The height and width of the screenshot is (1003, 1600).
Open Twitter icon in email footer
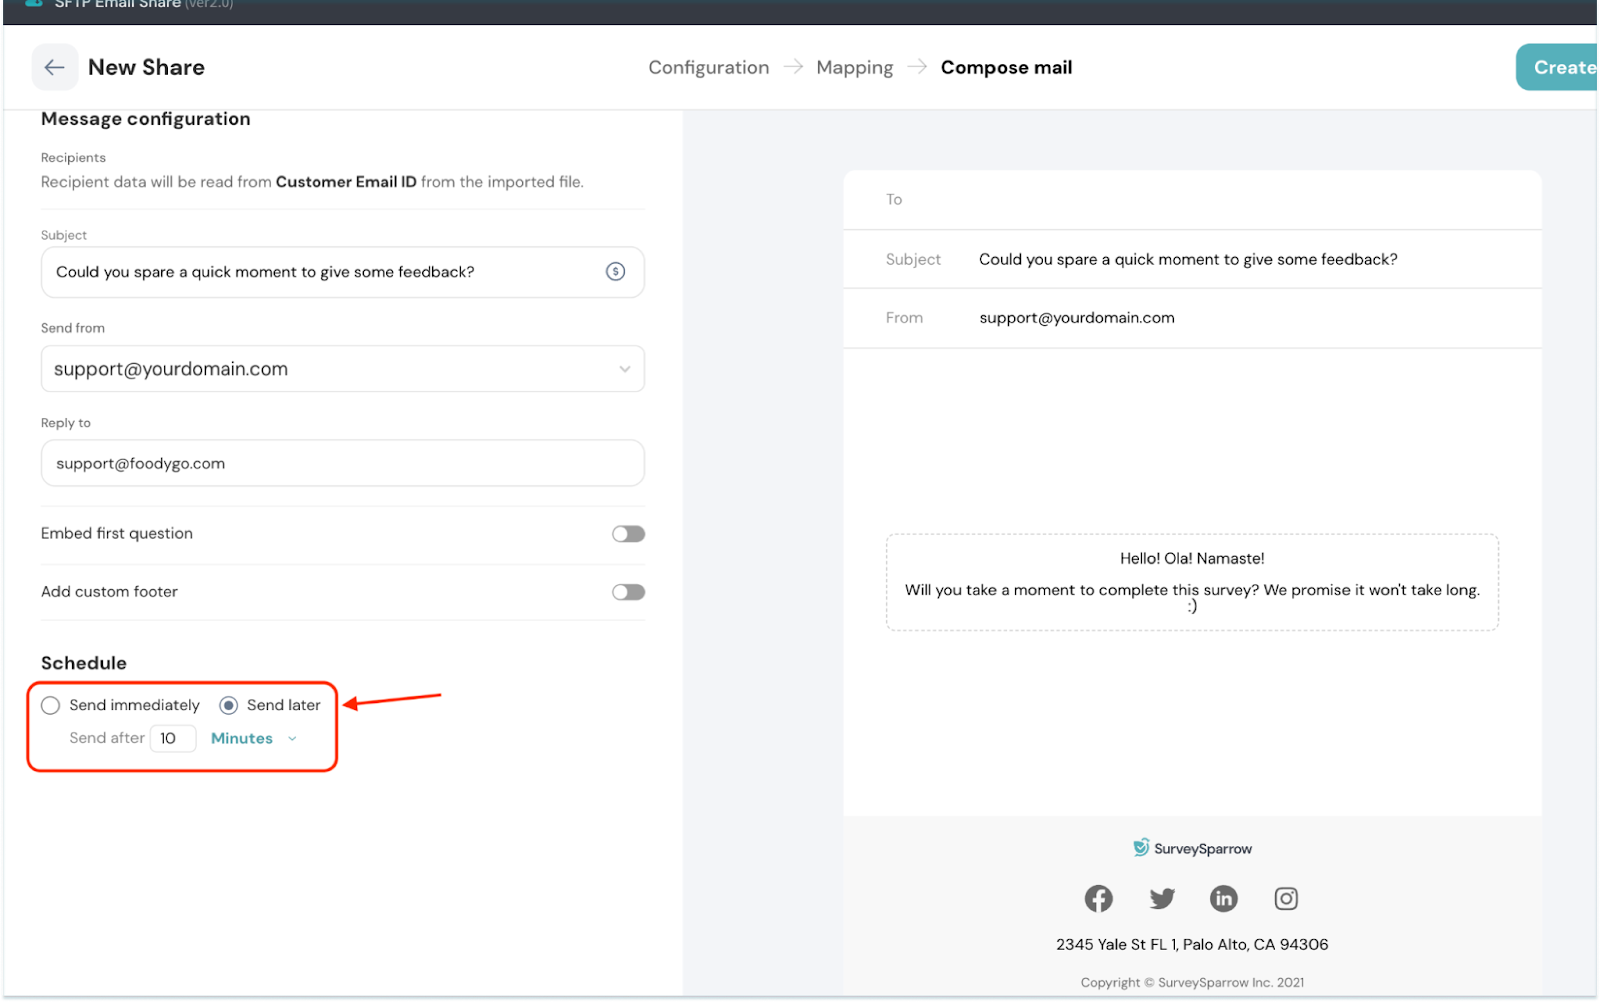[x=1161, y=898]
